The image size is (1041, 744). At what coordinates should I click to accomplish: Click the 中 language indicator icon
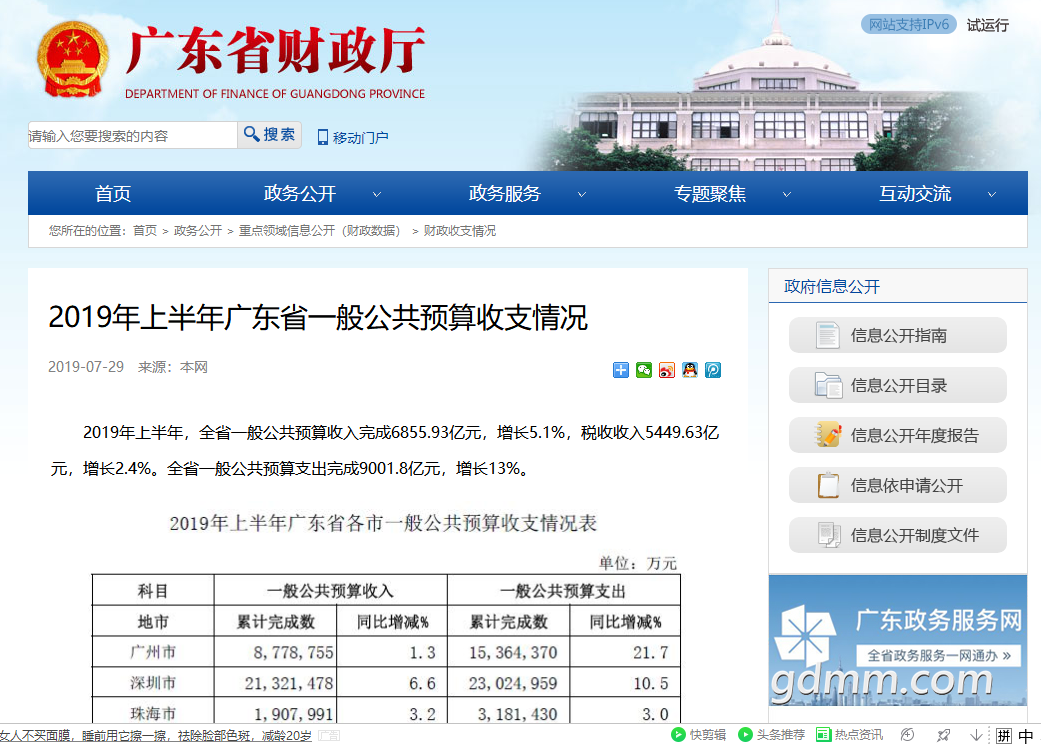[x=1026, y=735]
